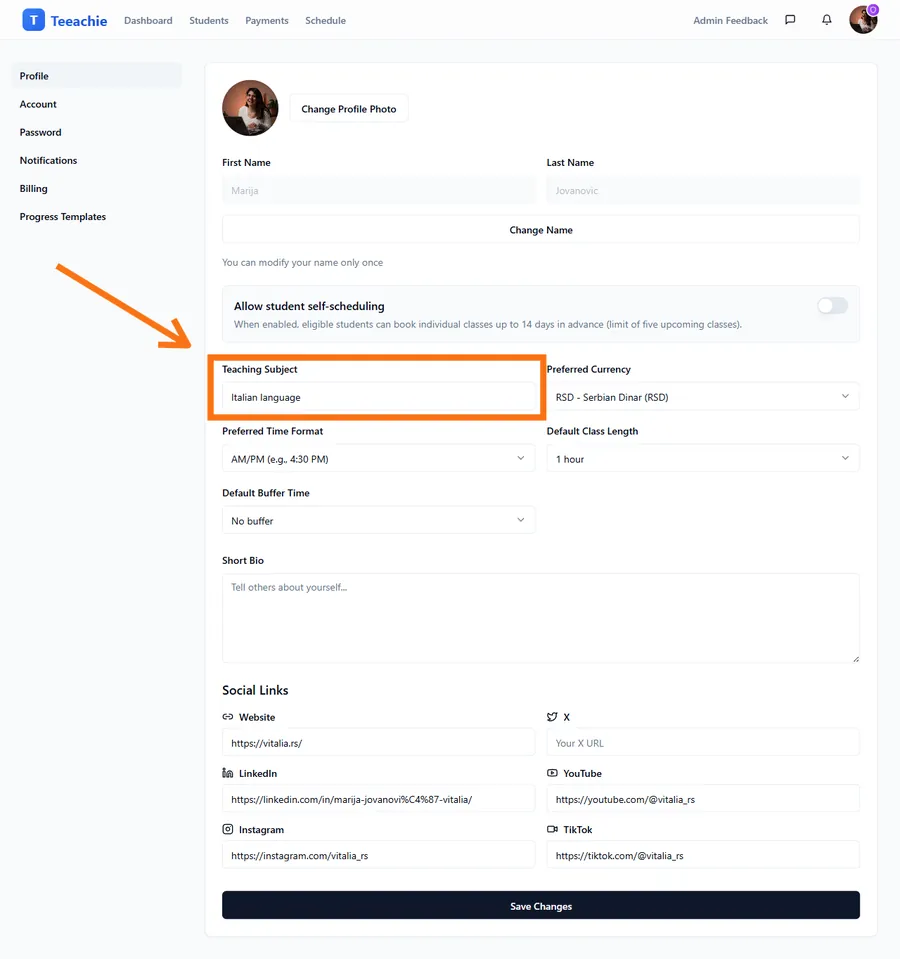
Task: Click the speech bubble feedback icon
Action: click(790, 19)
